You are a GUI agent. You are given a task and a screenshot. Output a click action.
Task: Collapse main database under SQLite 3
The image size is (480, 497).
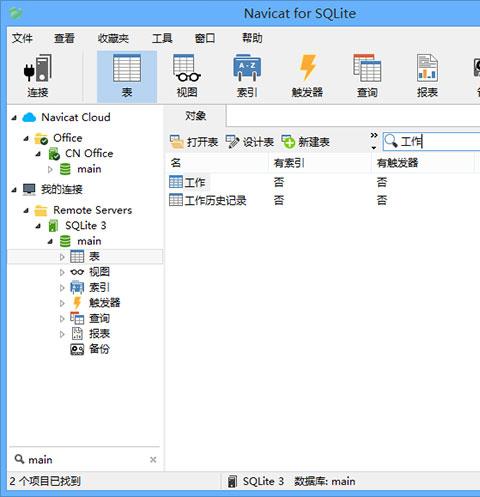[50, 242]
